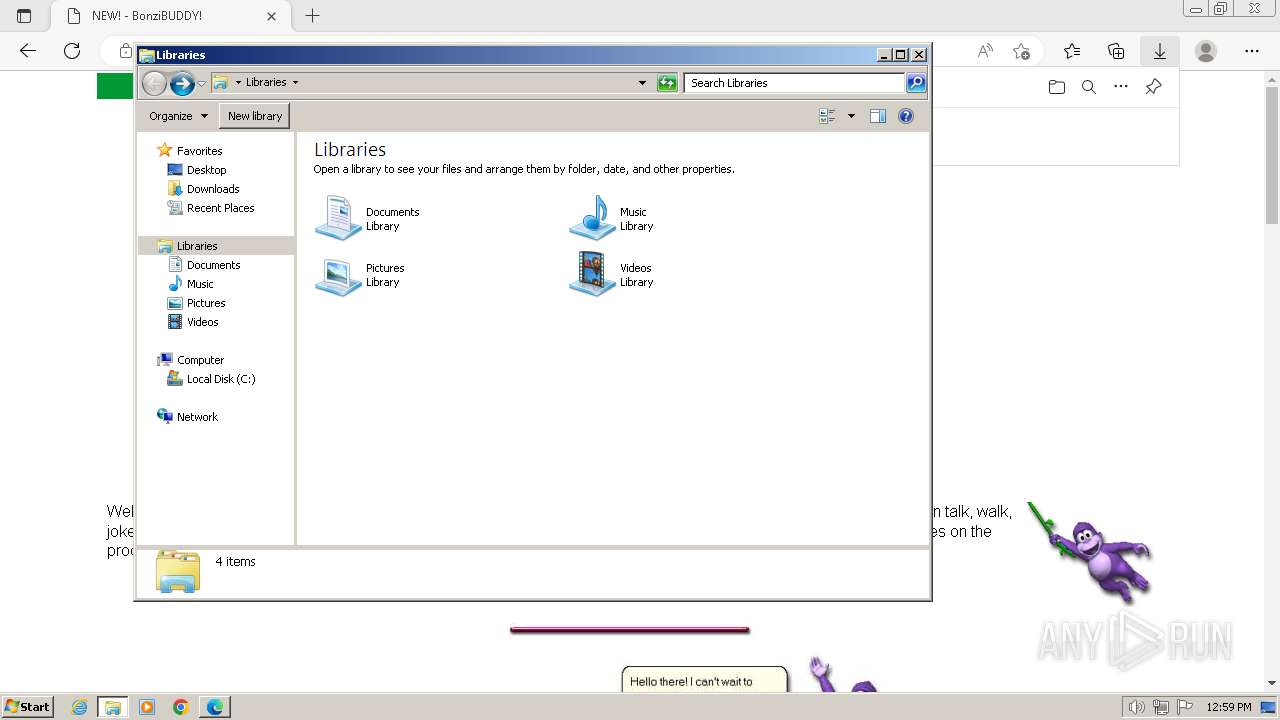Click Microsoft Edge taskbar button

point(215,707)
